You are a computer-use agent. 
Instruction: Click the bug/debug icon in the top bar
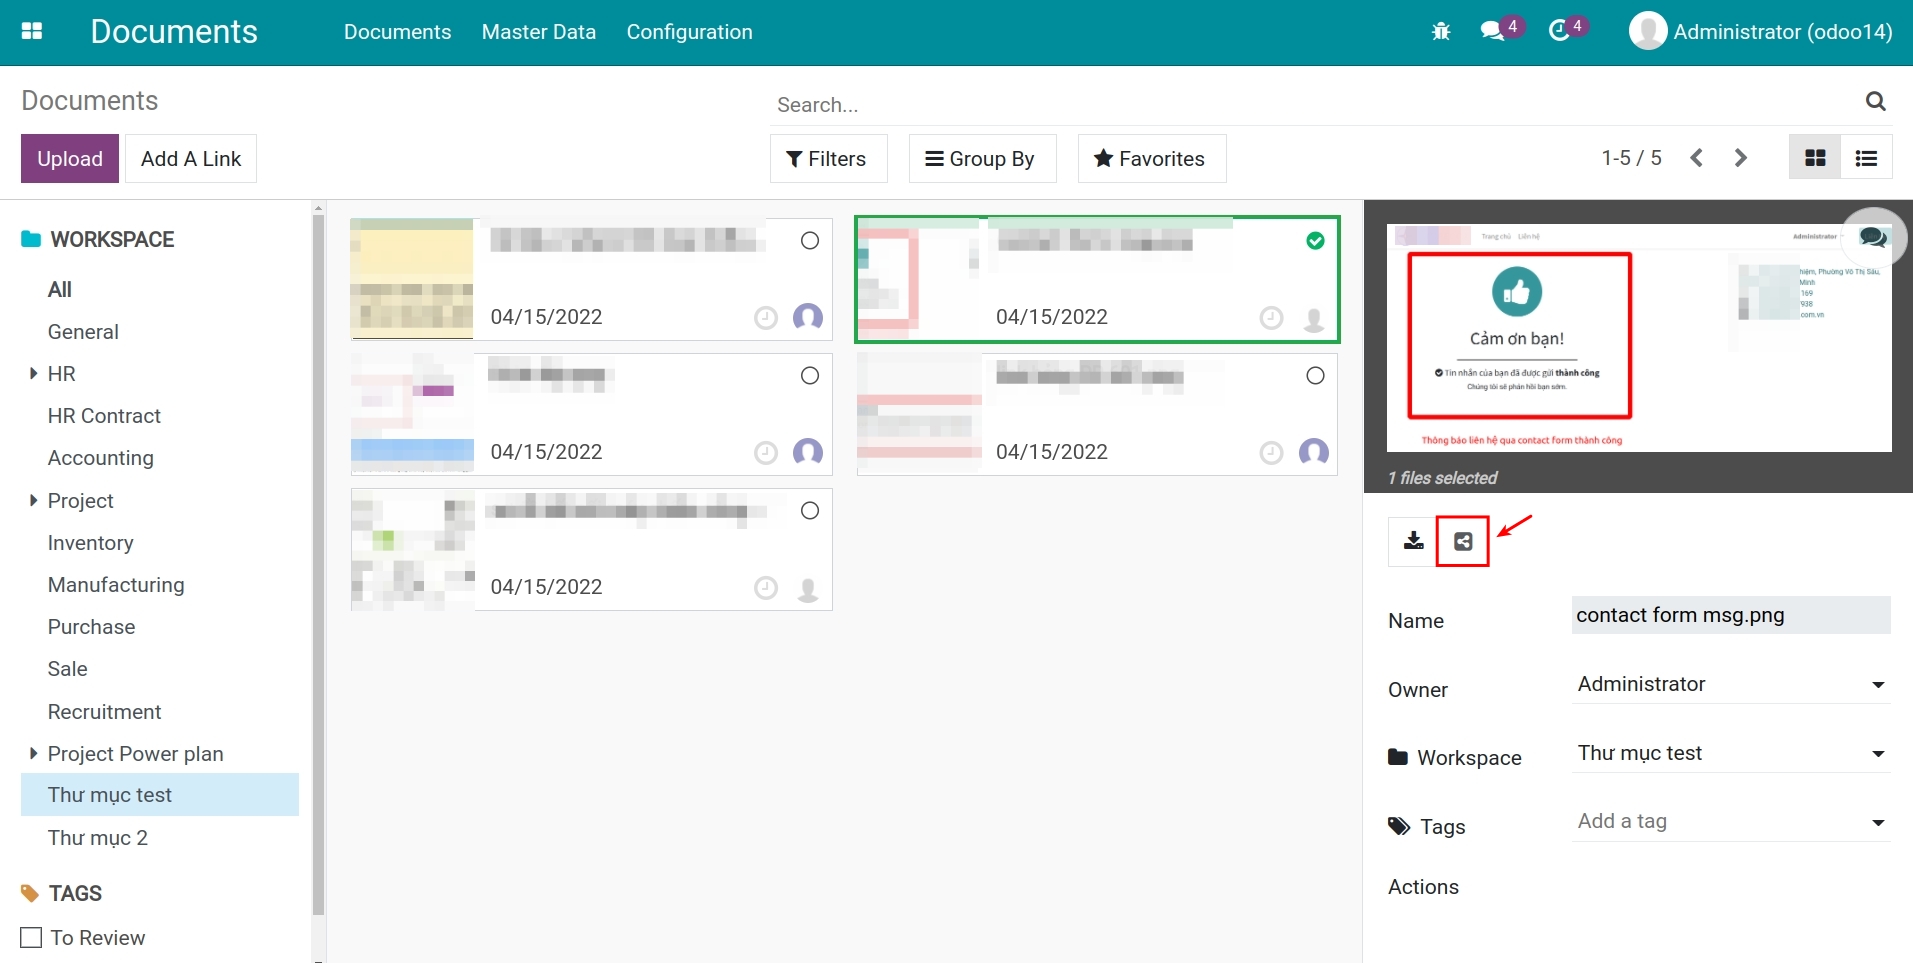[x=1440, y=31]
